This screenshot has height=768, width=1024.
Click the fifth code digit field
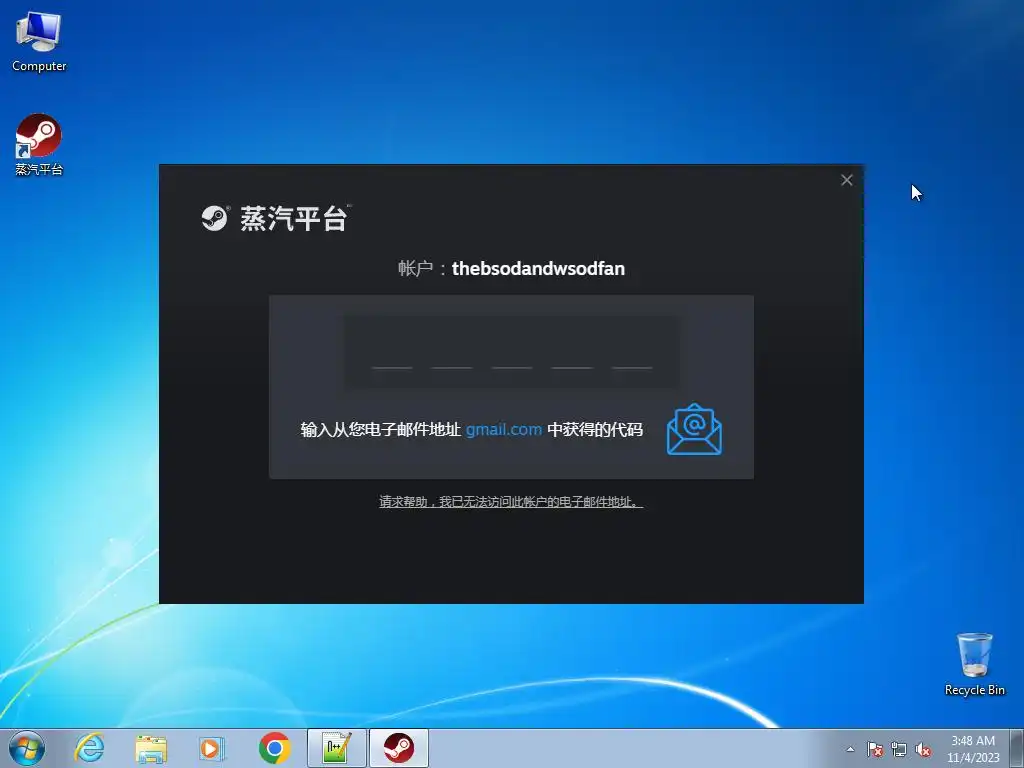coord(632,353)
